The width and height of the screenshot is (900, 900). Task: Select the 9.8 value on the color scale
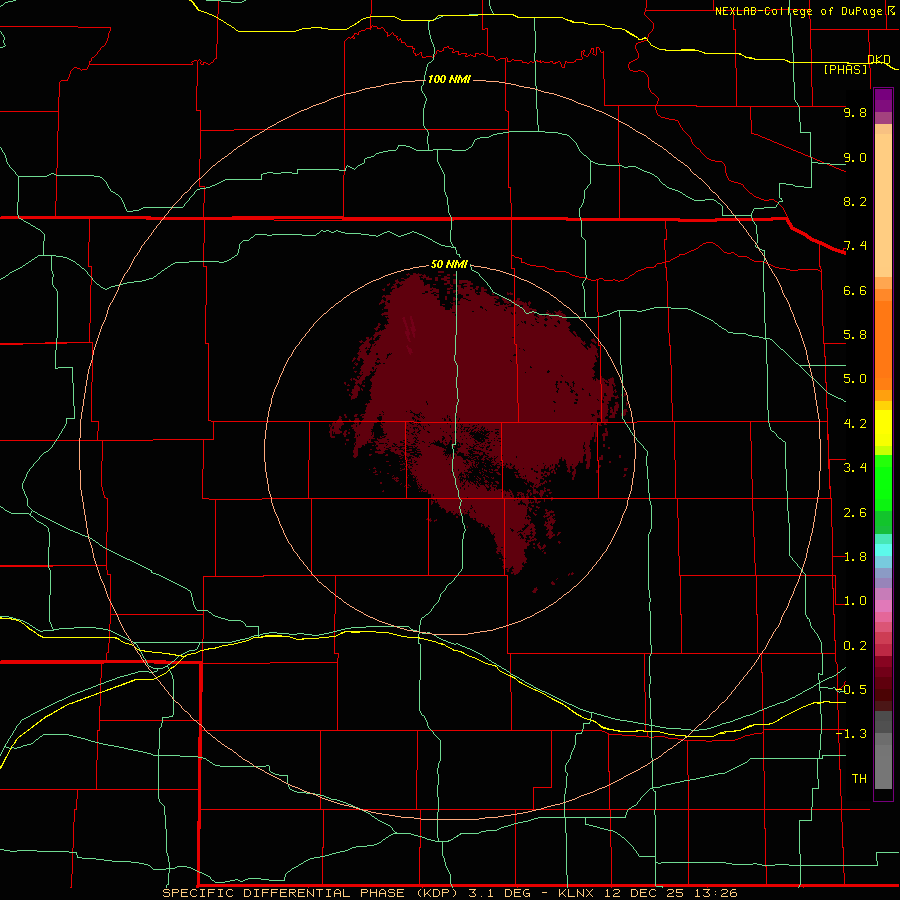[x=855, y=112]
